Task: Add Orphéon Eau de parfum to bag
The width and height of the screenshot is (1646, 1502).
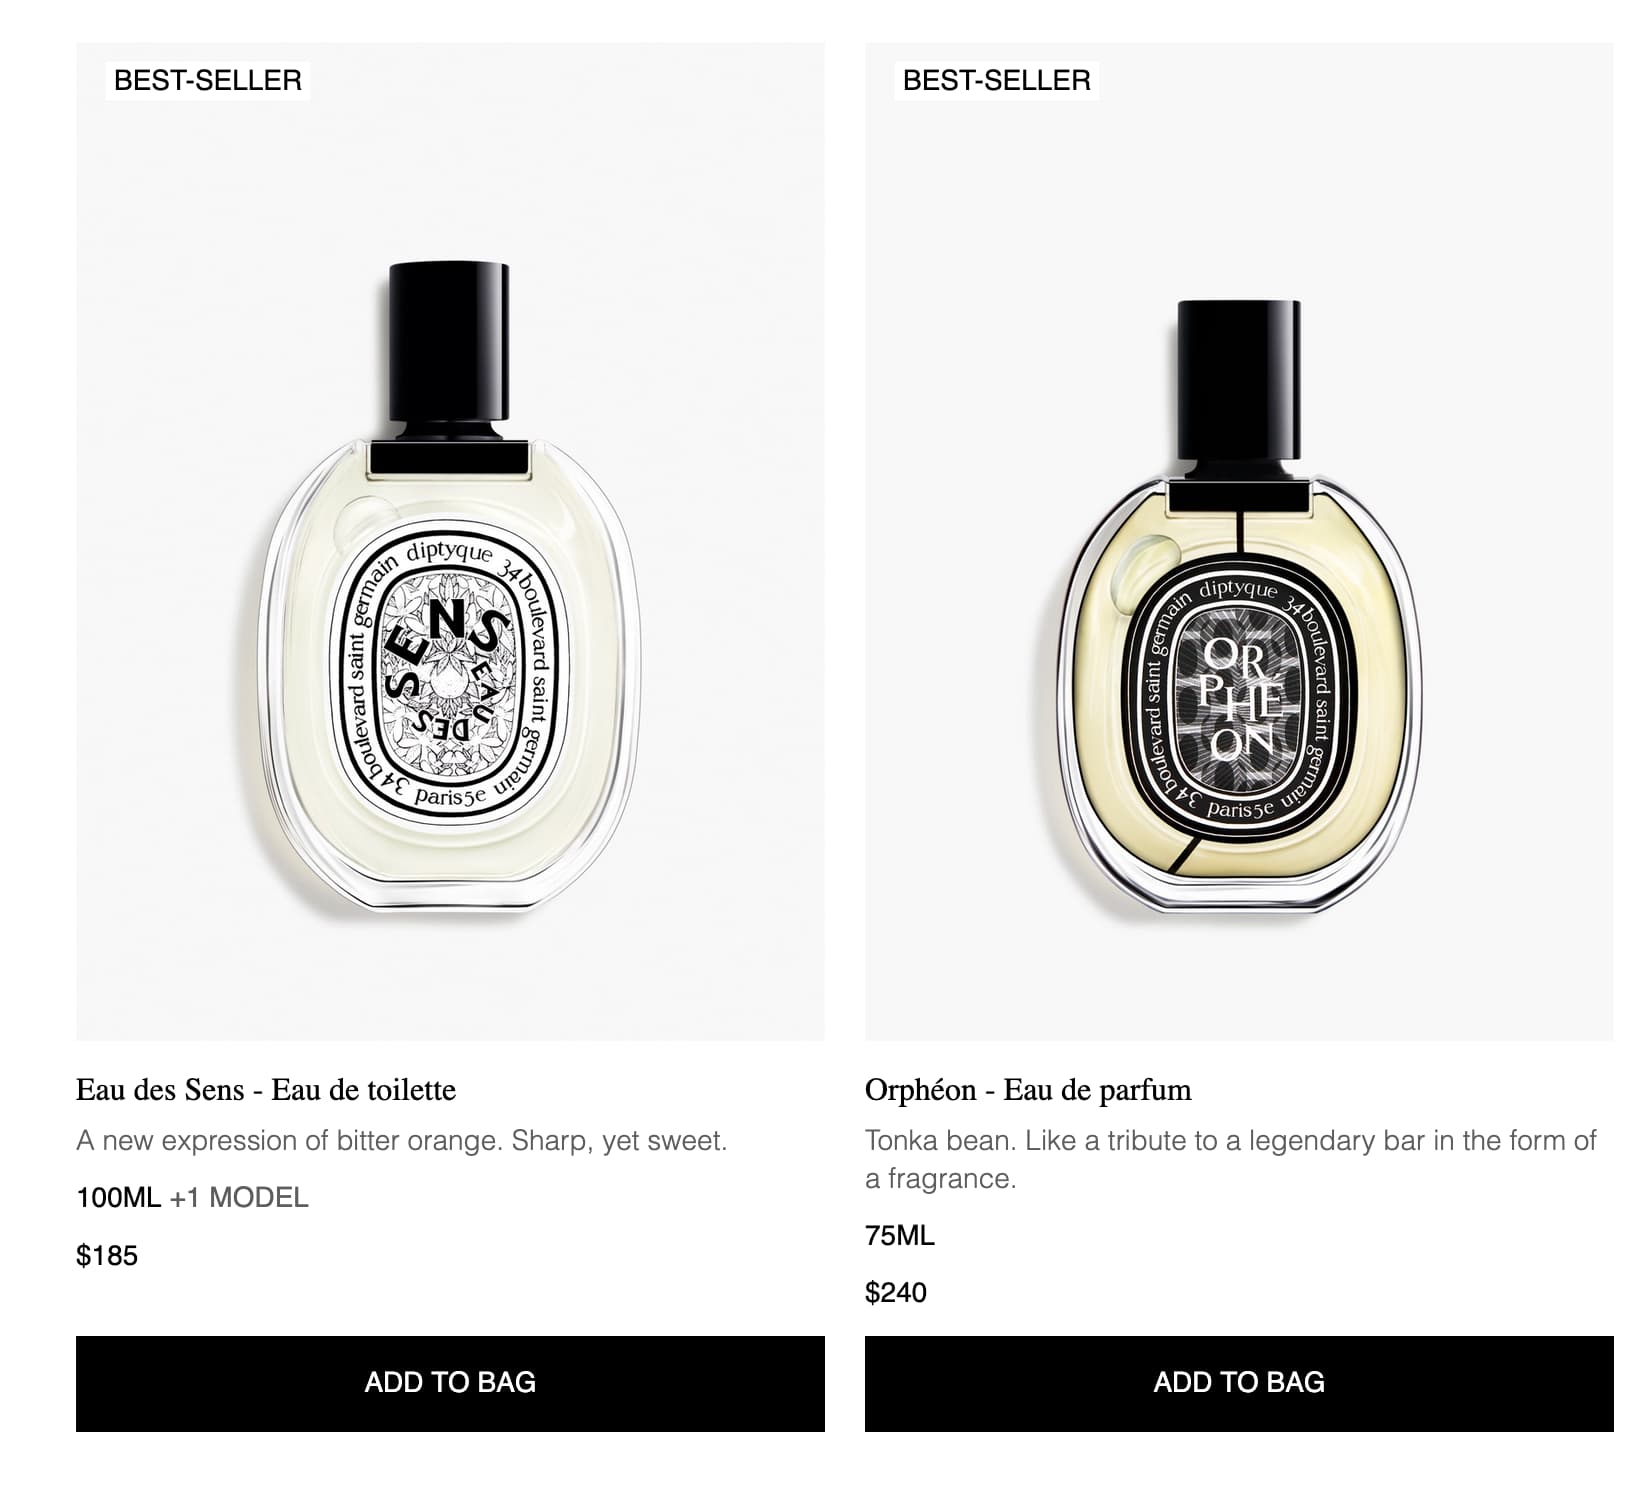Action: click(x=1239, y=1383)
